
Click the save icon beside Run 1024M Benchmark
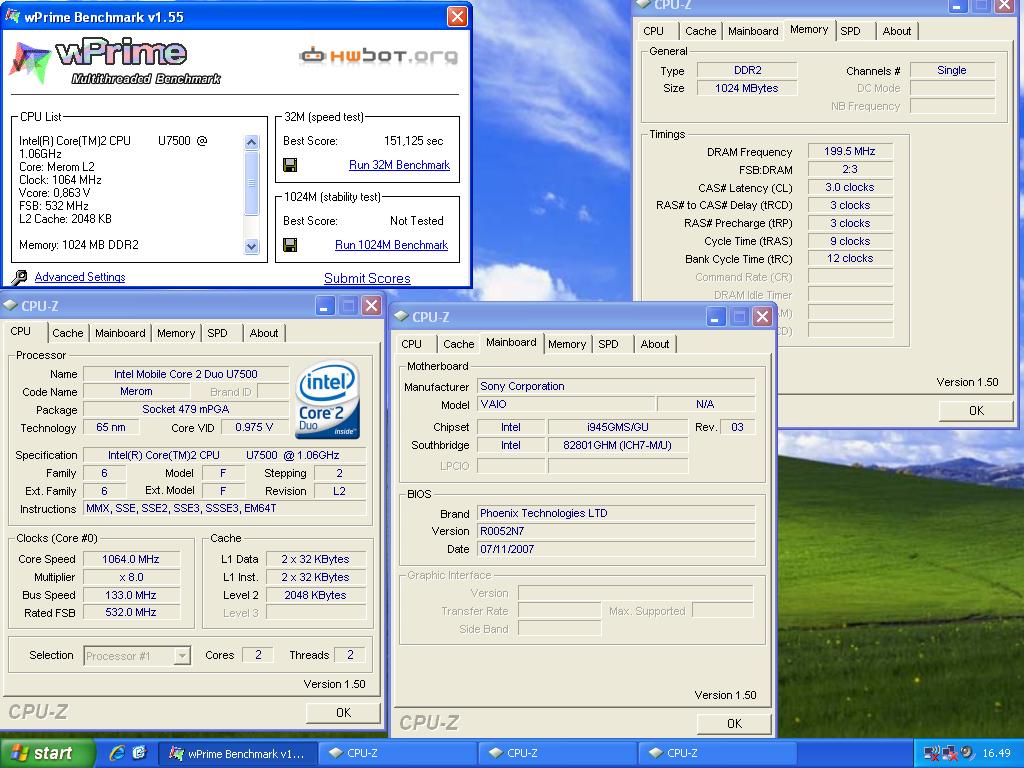coord(290,245)
